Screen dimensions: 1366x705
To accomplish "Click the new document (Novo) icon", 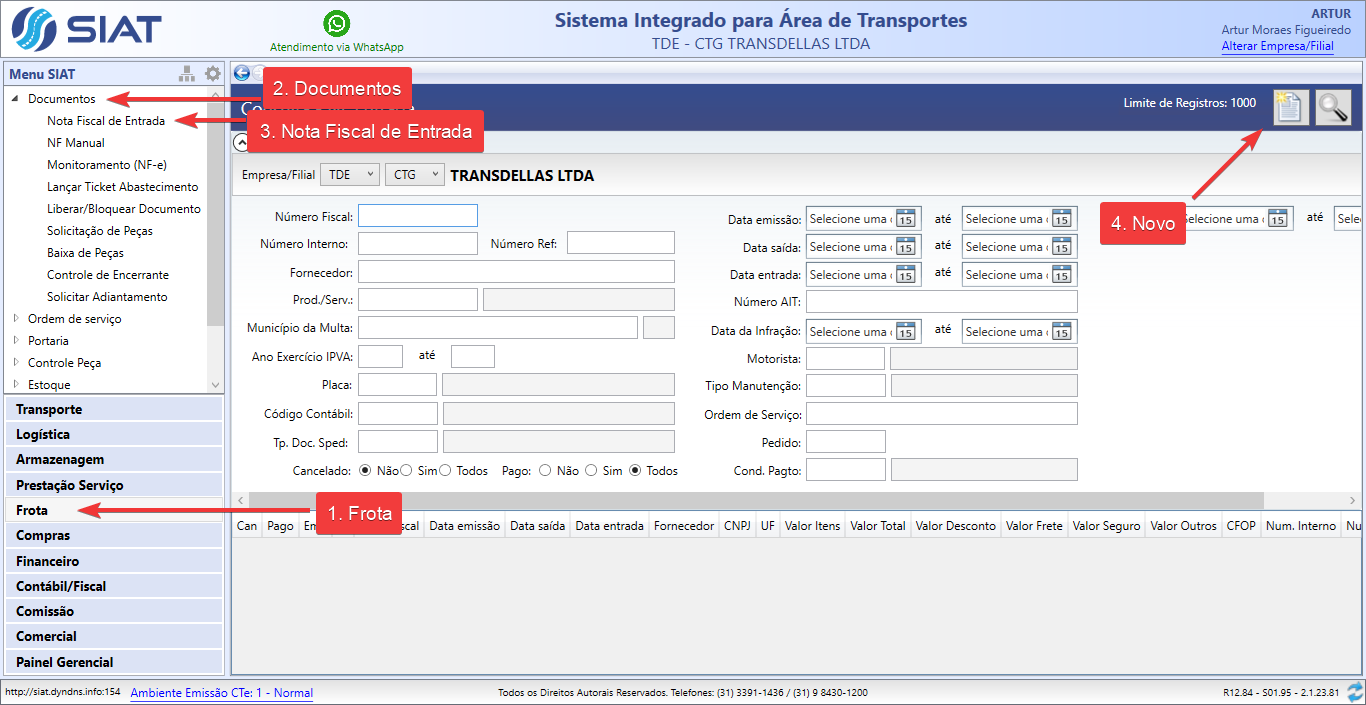I will pos(1290,107).
